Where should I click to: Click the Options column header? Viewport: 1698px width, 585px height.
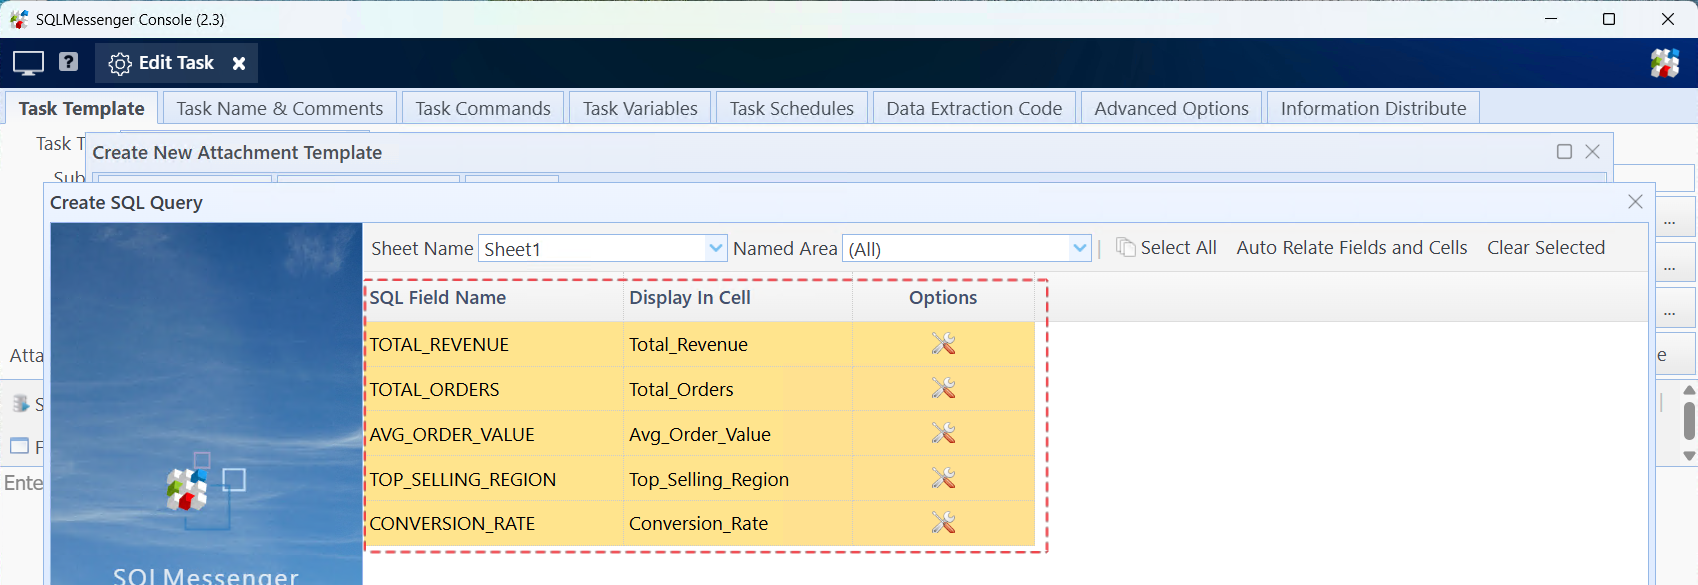943,298
